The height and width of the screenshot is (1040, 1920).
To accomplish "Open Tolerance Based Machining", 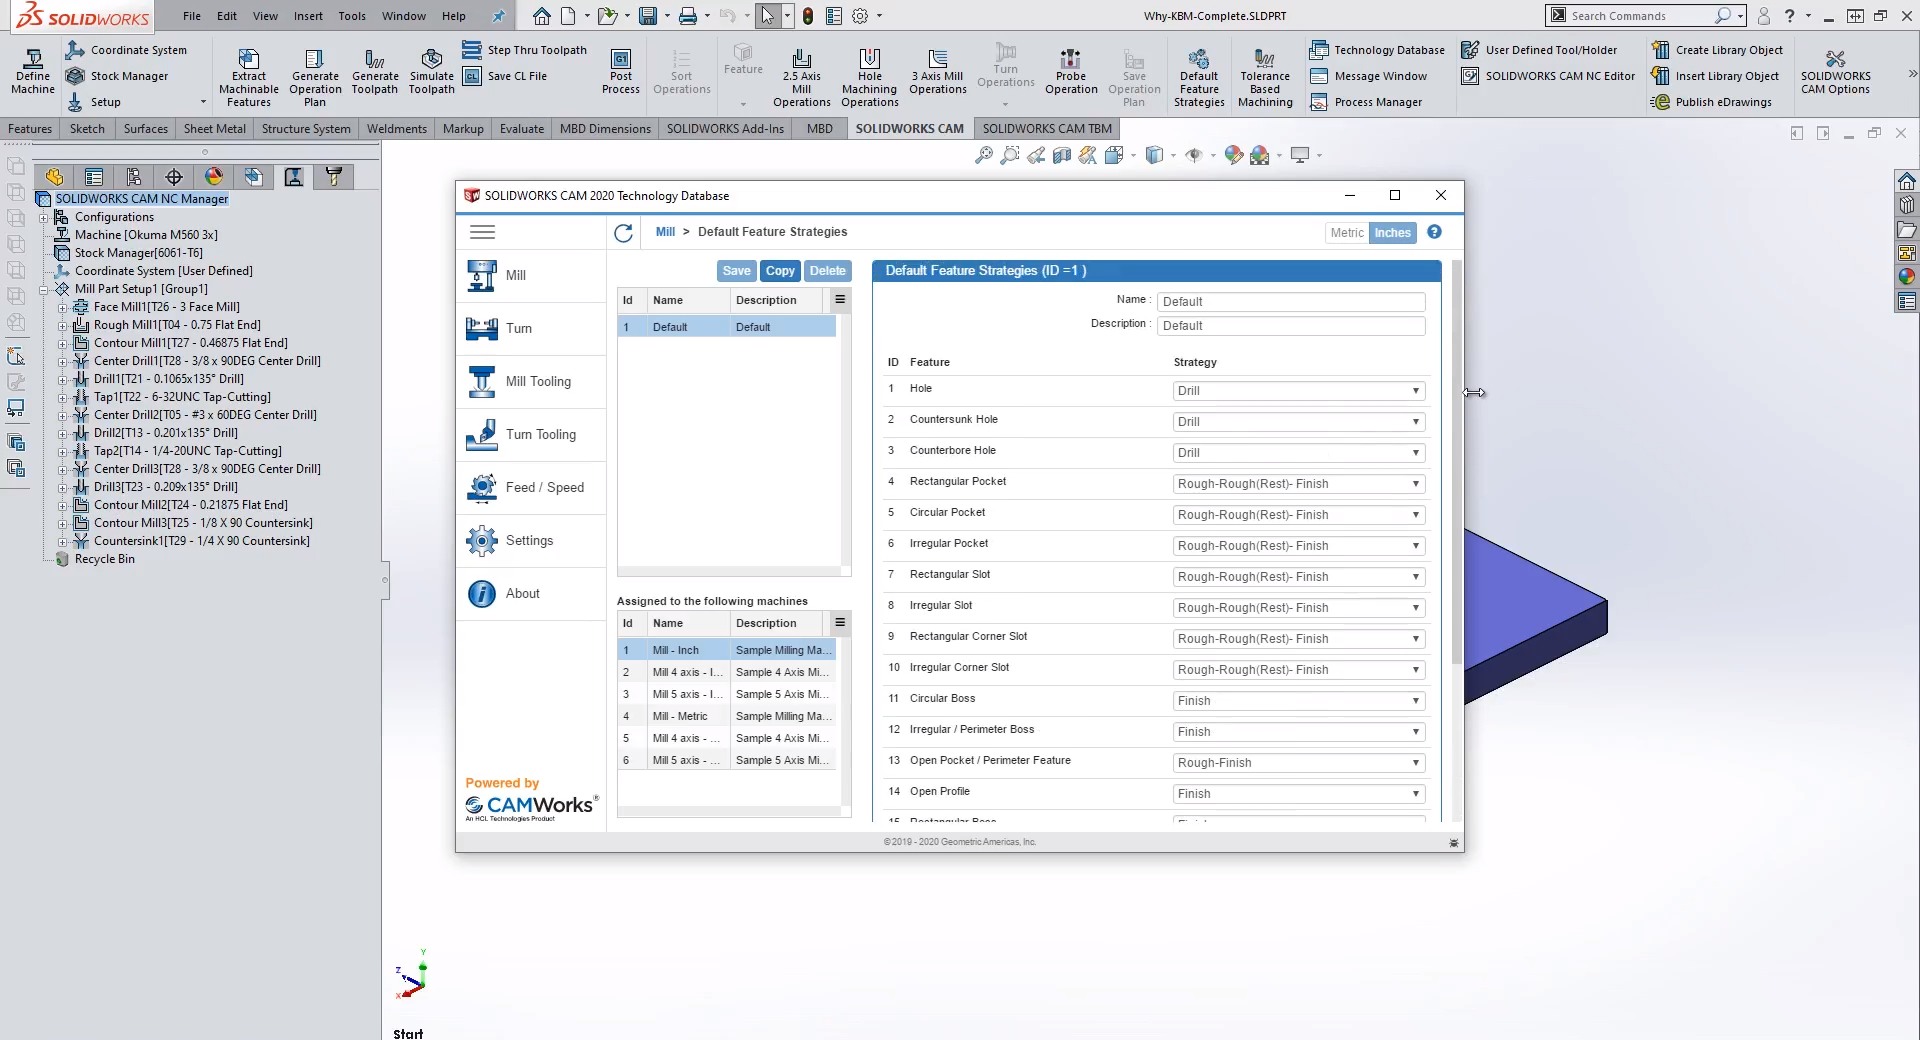I will click(x=1265, y=76).
